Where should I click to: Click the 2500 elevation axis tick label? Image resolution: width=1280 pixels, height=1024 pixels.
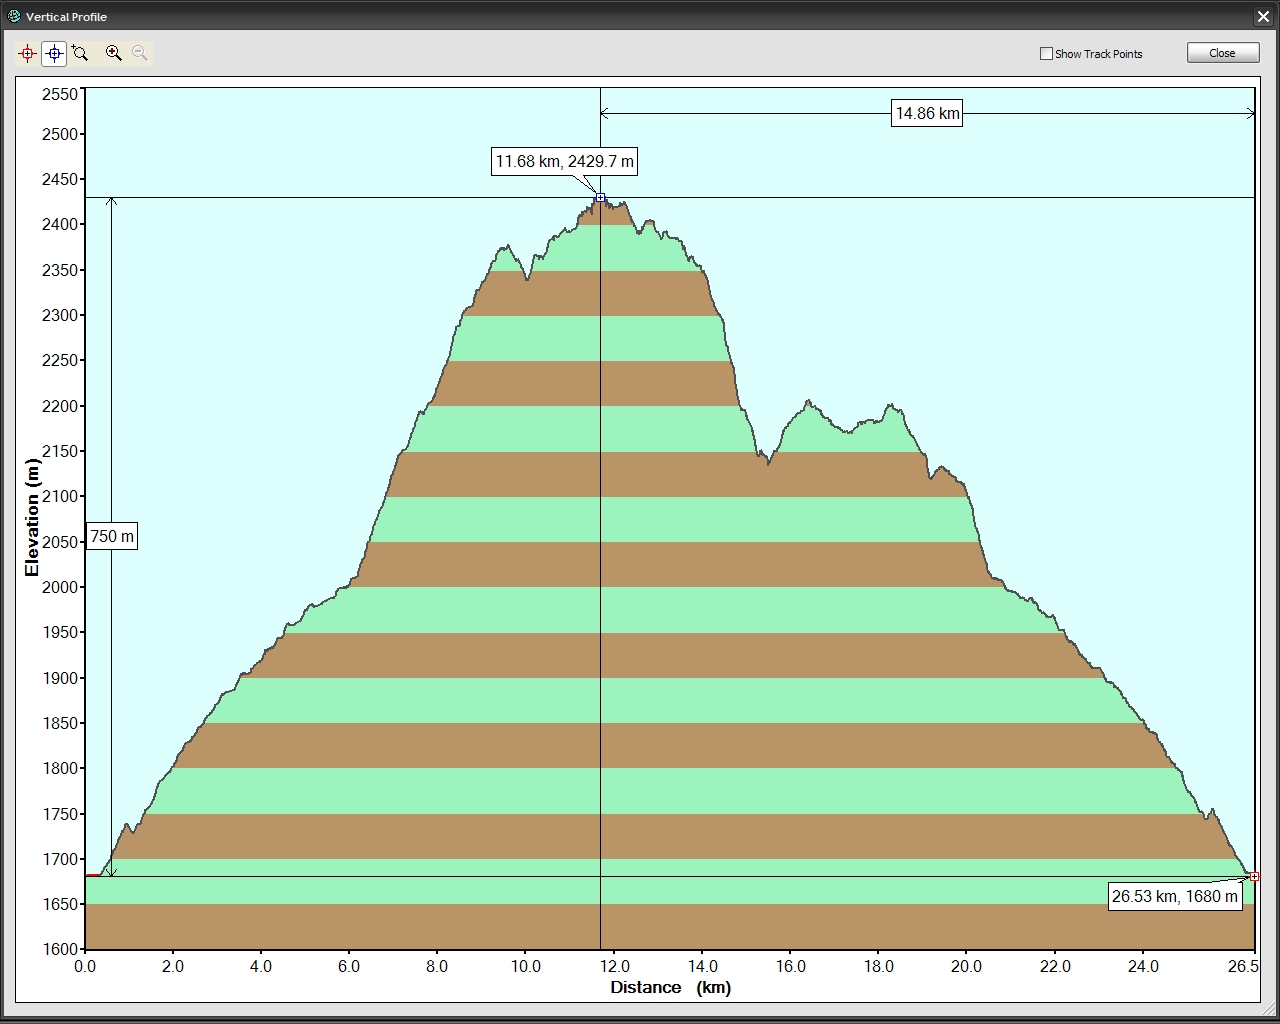pyautogui.click(x=59, y=134)
